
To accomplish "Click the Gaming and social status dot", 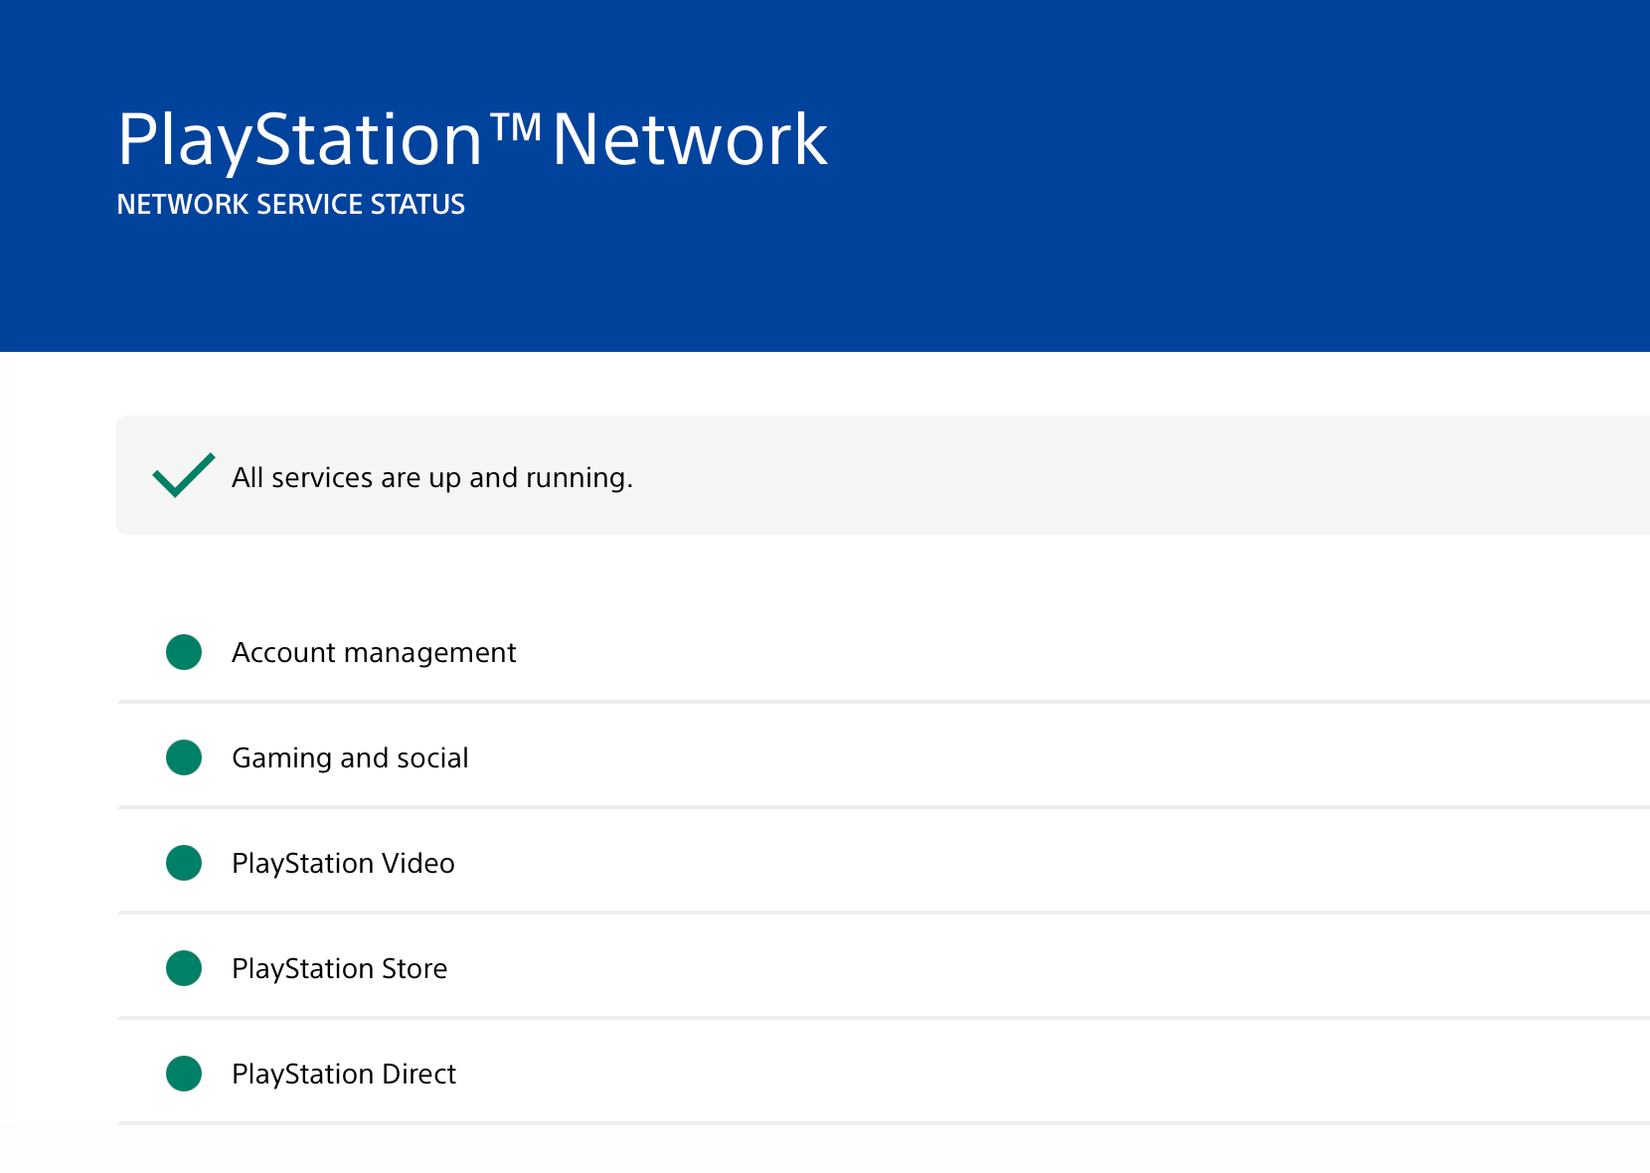I will (184, 758).
